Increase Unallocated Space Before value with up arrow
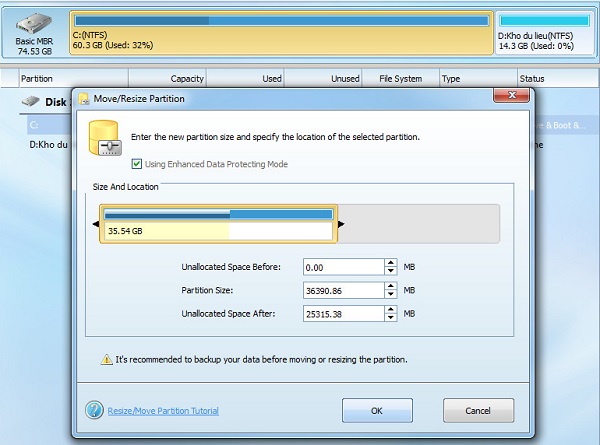This screenshot has height=445, width=600. [x=390, y=263]
